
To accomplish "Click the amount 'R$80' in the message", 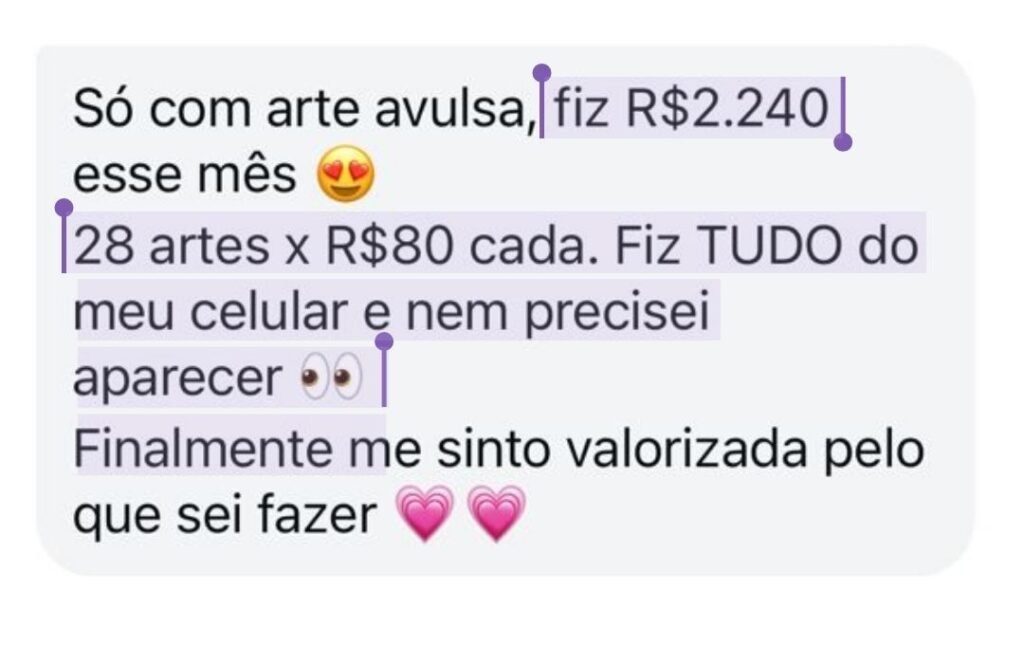I will pyautogui.click(x=389, y=246).
